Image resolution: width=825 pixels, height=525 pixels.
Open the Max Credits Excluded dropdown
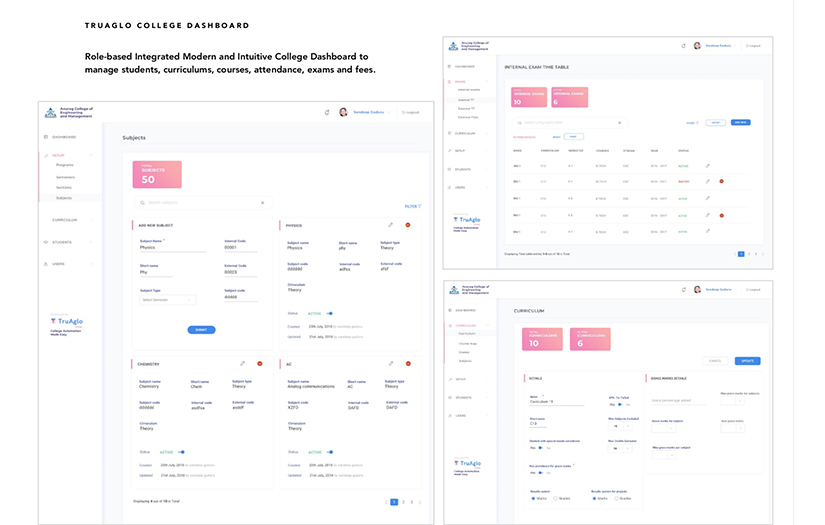click(620, 448)
